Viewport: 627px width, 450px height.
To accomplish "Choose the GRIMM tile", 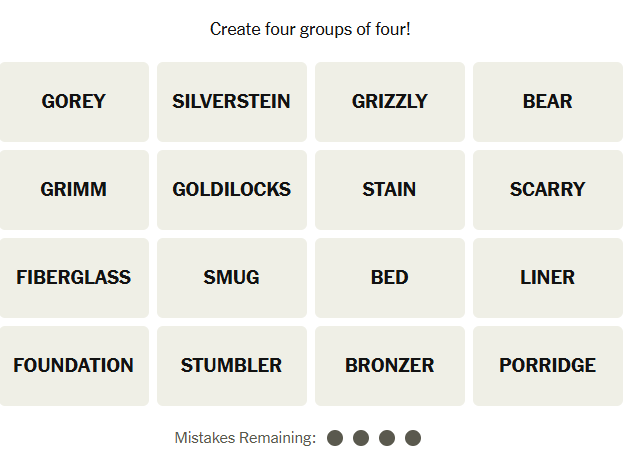I will tap(74, 190).
